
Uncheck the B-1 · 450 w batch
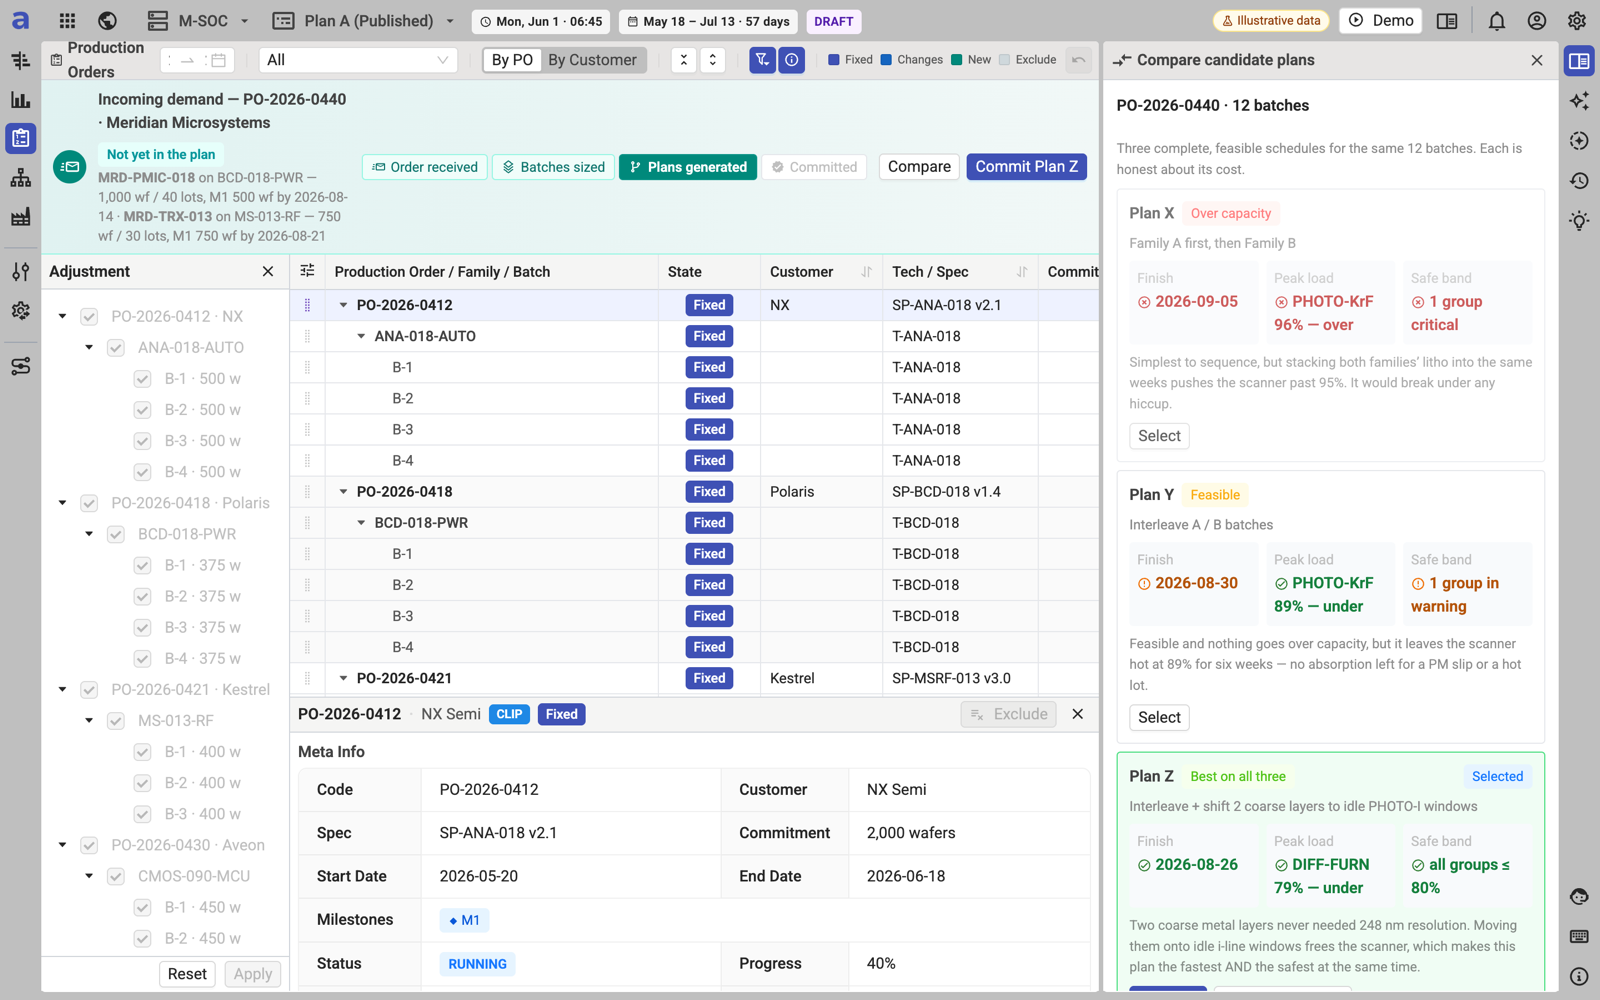point(143,907)
